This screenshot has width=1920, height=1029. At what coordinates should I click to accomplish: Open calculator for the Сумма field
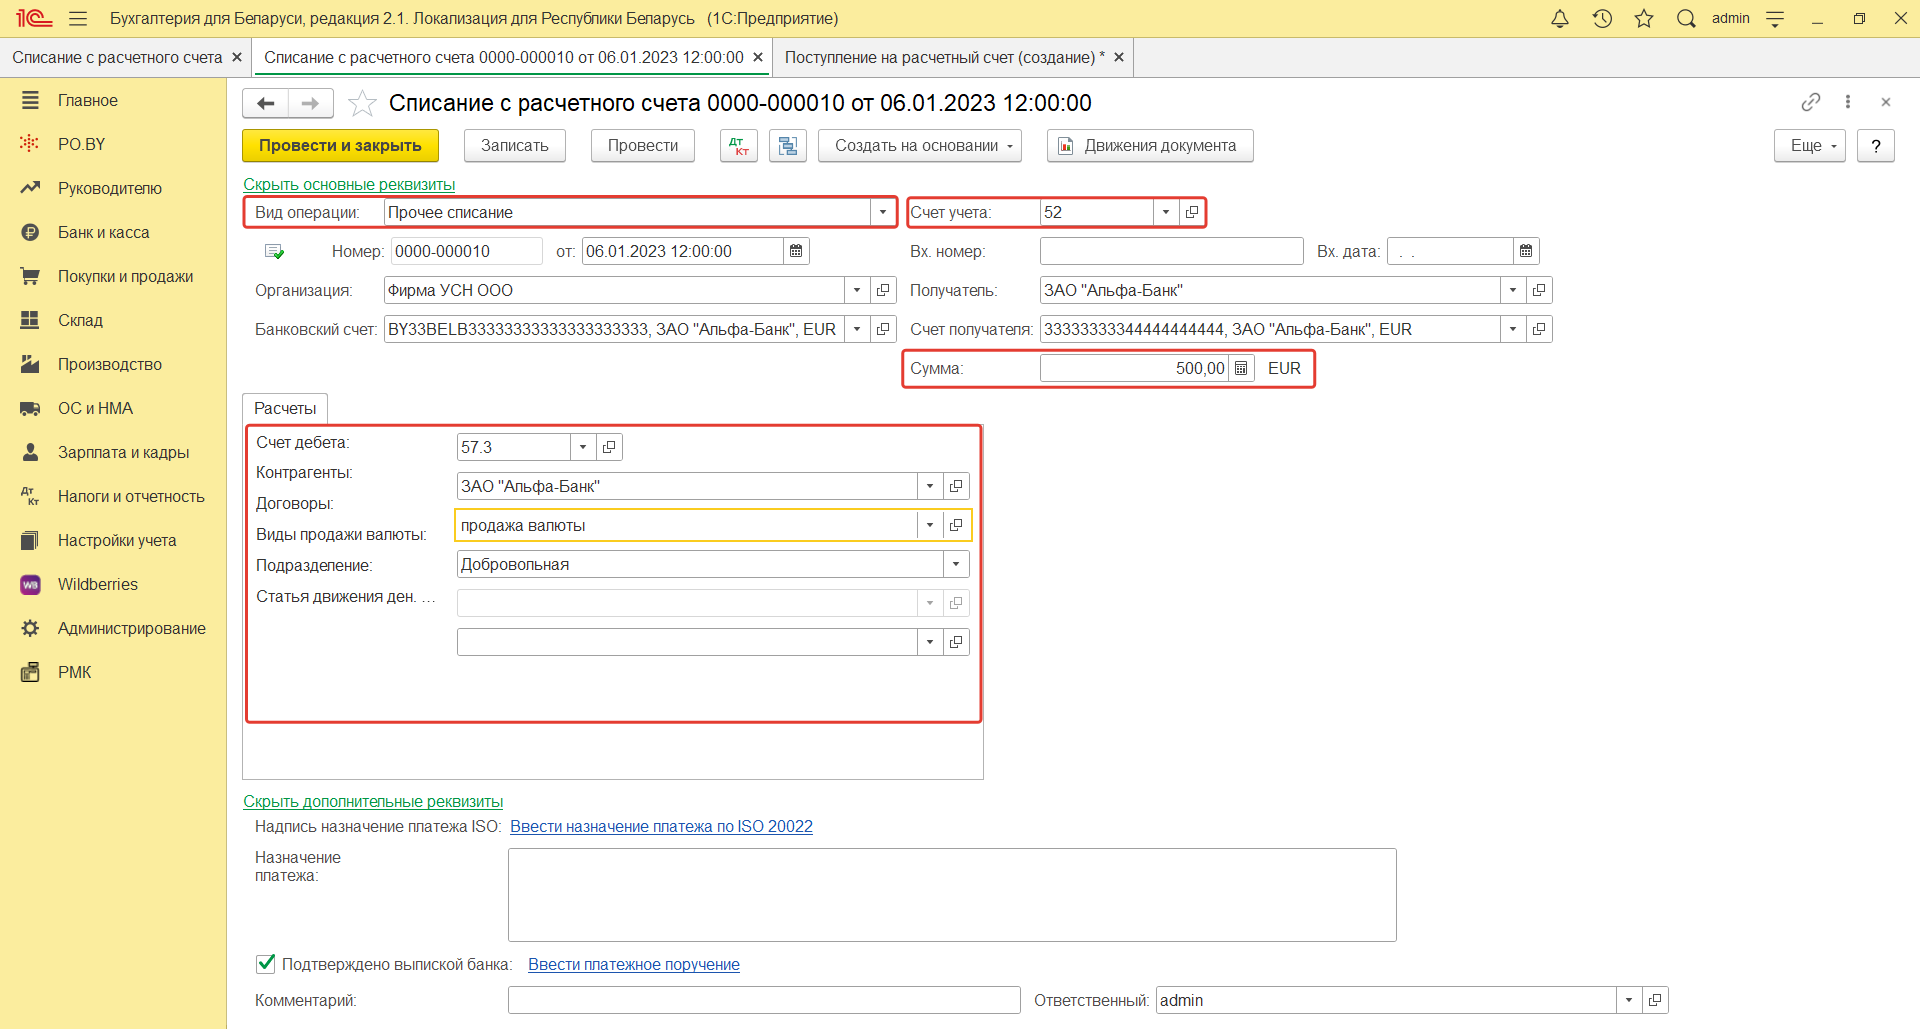click(1241, 368)
